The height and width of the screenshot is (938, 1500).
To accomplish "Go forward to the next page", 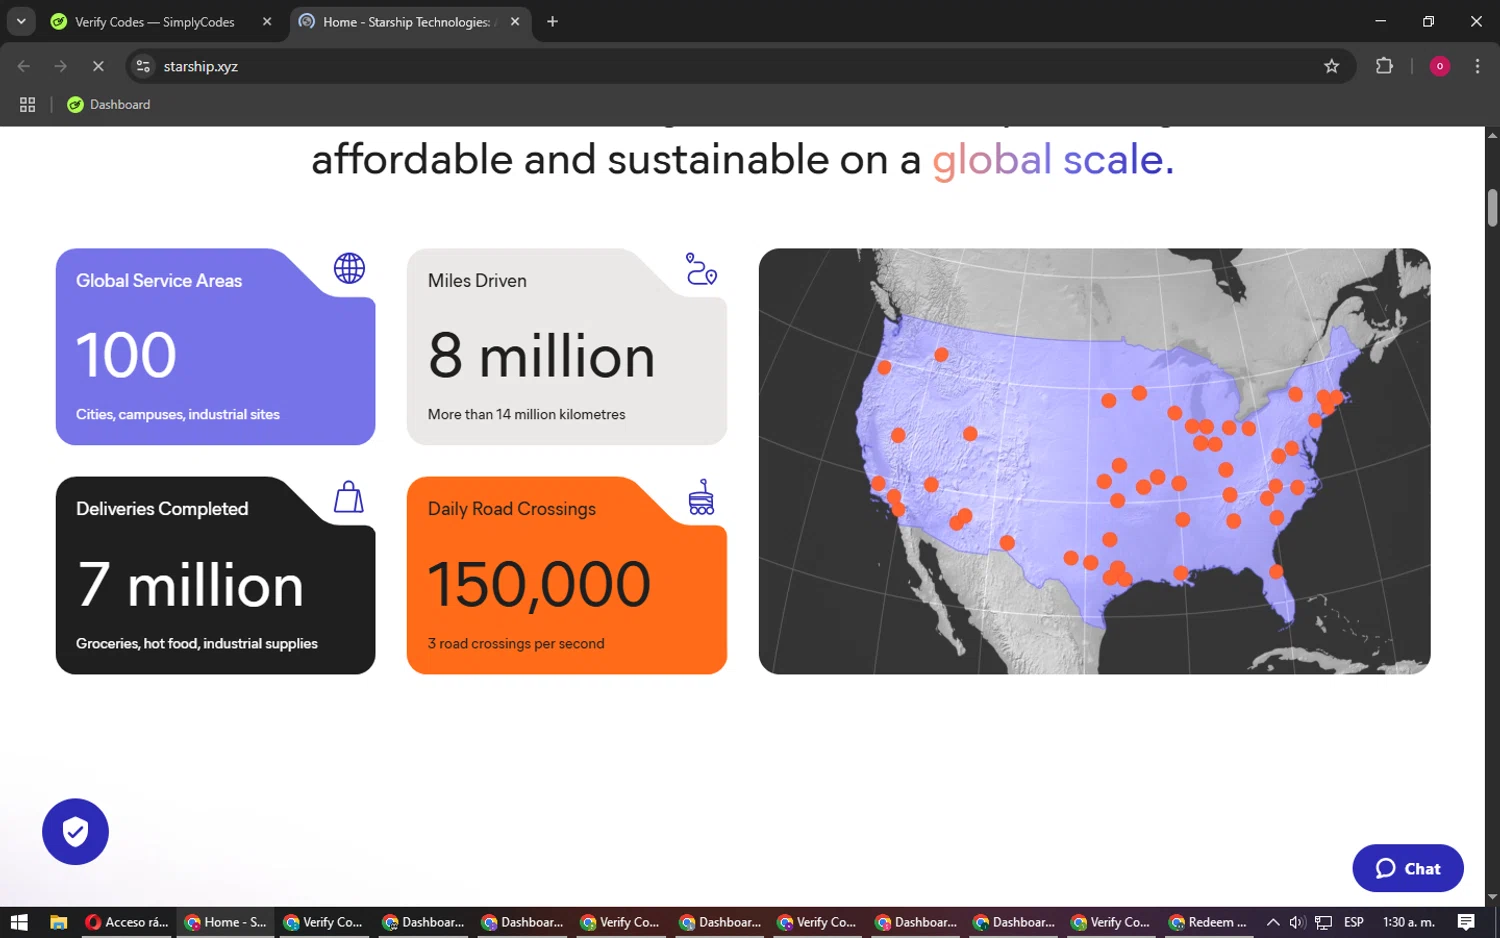I will click(x=61, y=66).
